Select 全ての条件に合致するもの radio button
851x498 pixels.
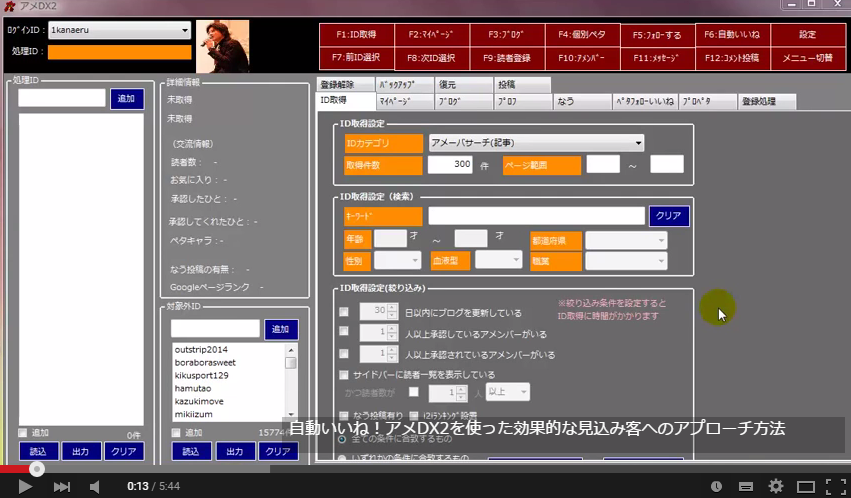342,438
